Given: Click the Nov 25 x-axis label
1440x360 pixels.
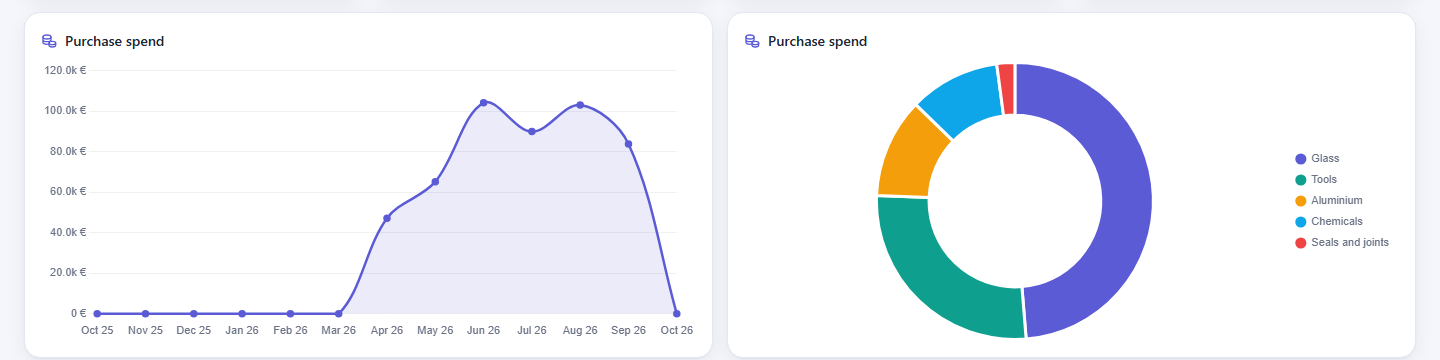Looking at the screenshot, I should (145, 330).
